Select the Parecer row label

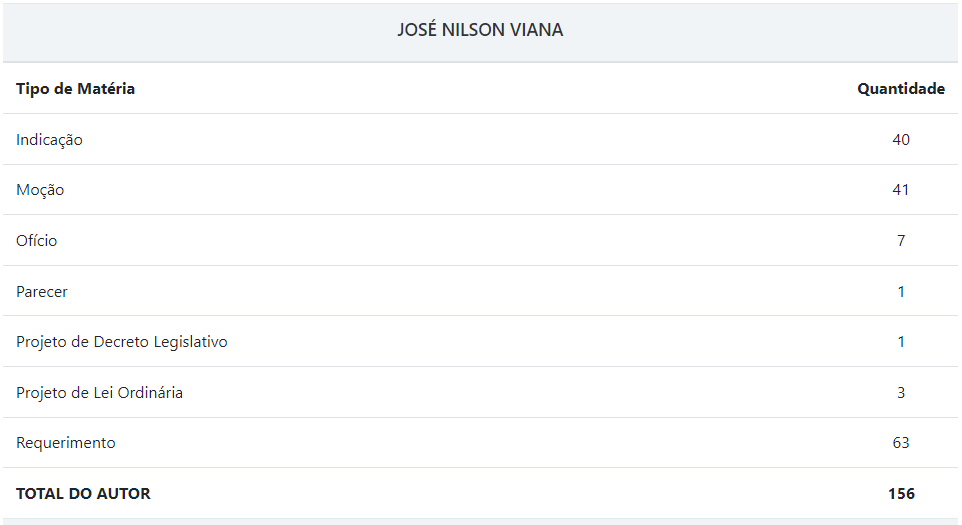click(x=42, y=291)
